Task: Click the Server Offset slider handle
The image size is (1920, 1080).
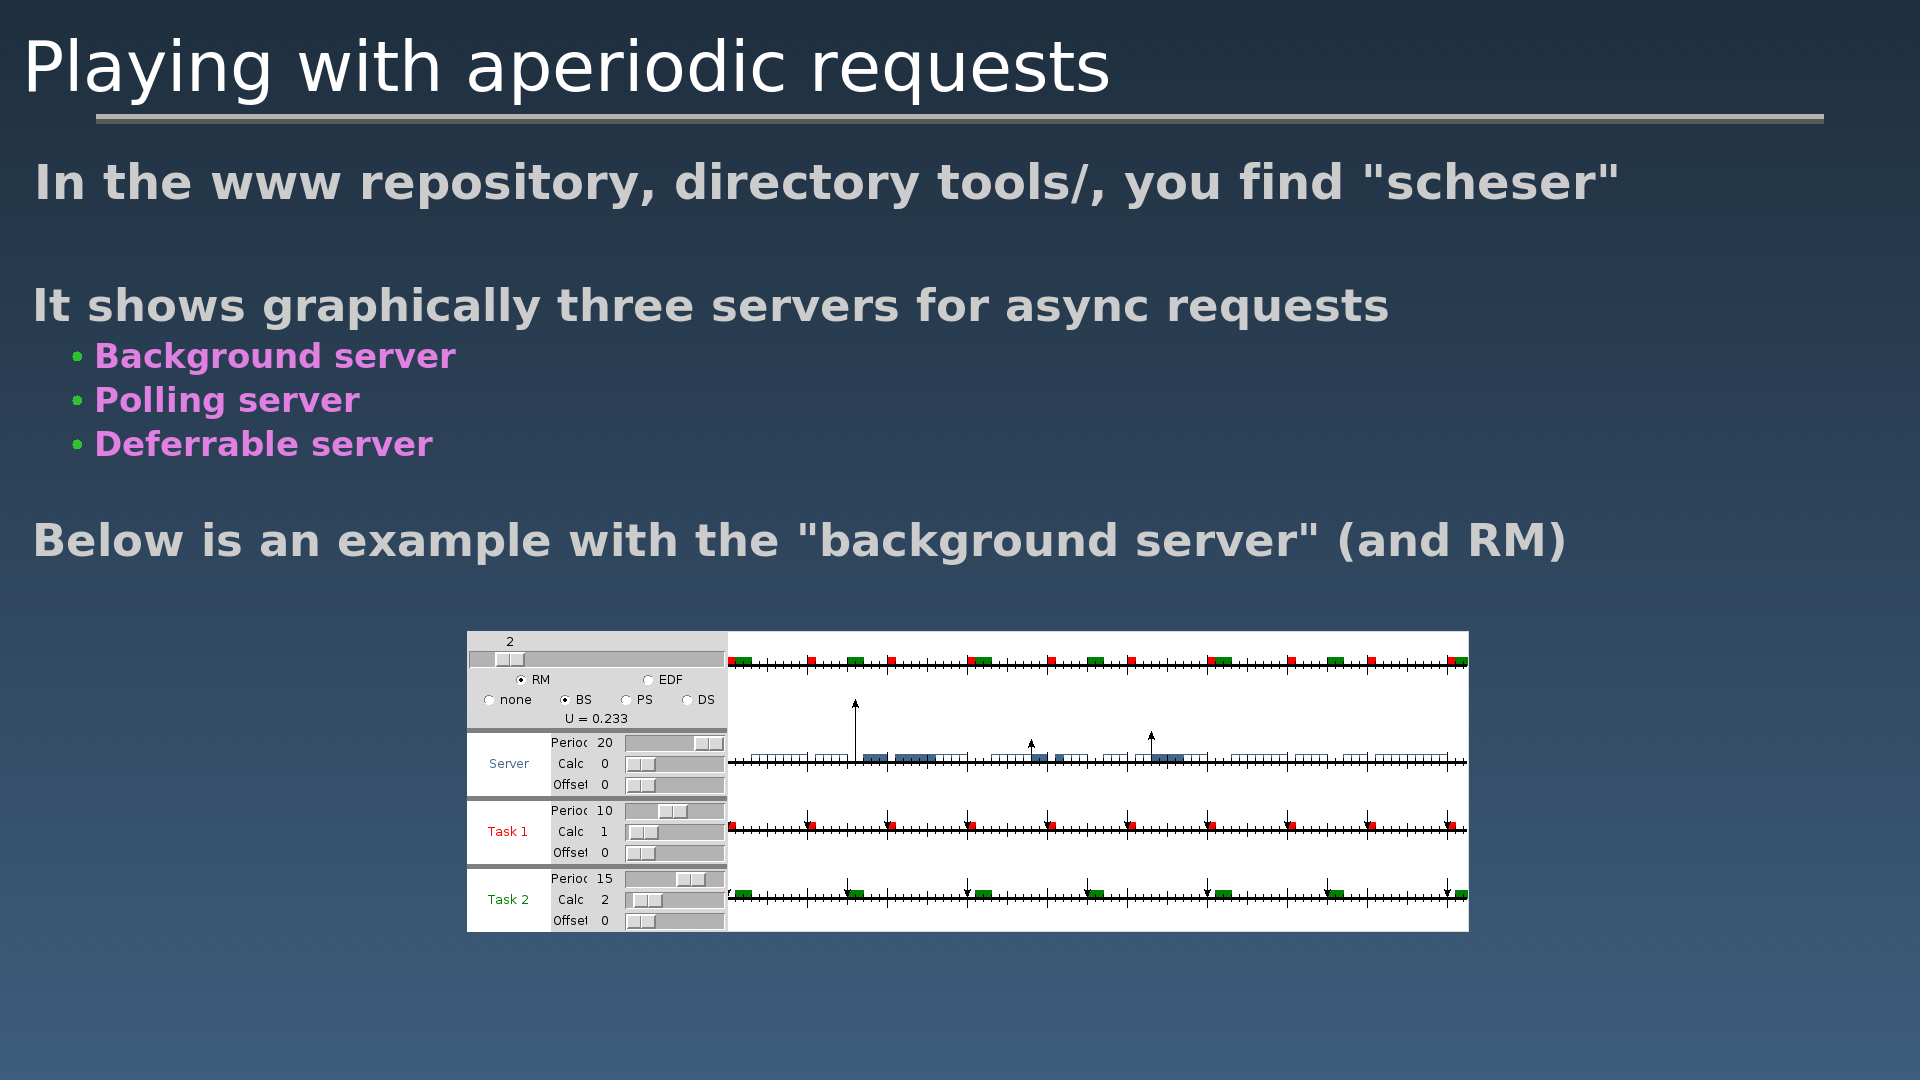Action: (x=641, y=786)
